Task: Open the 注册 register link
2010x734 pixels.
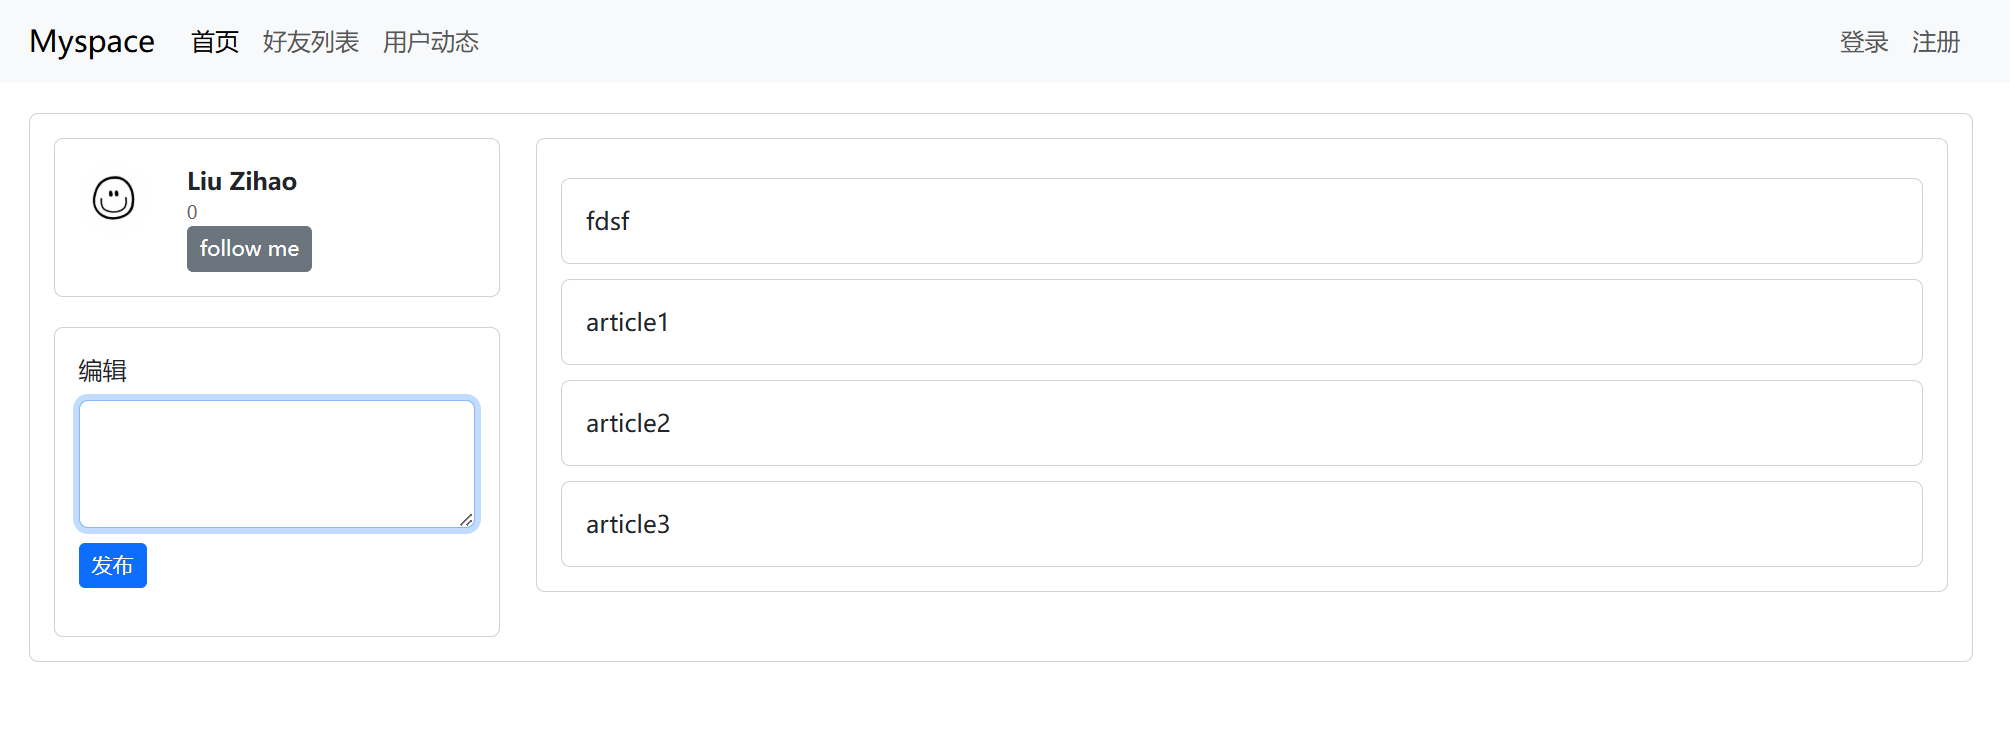Action: (1936, 42)
